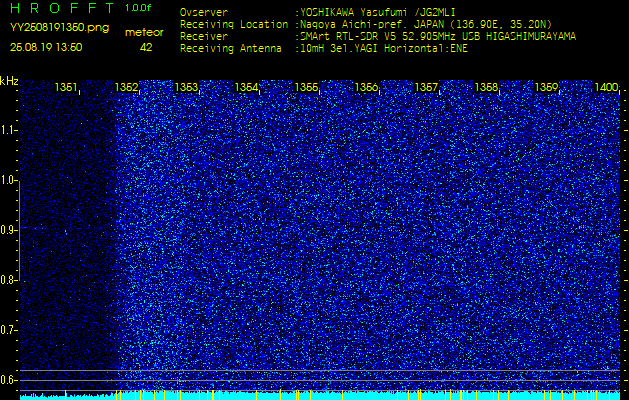Click the Ovserver name line
This screenshot has height=400, width=629.
coord(318,12)
